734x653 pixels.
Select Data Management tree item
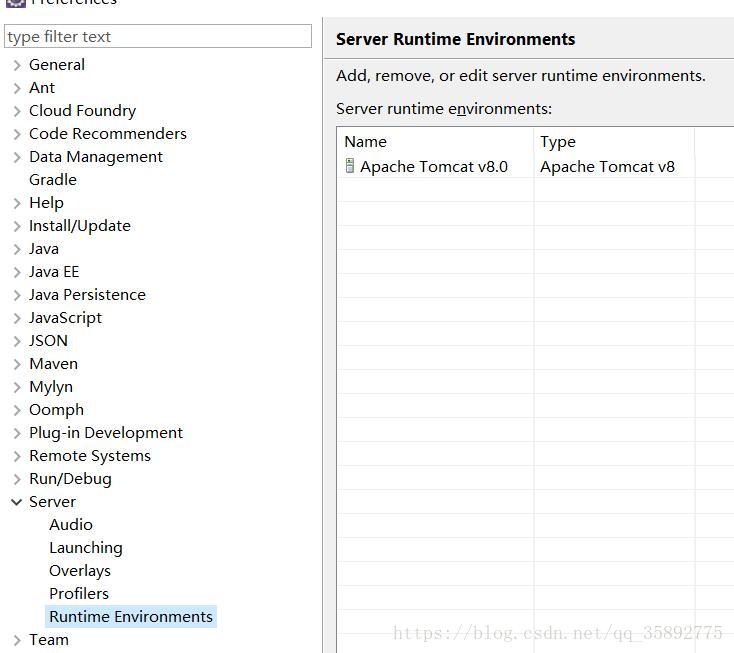point(96,156)
